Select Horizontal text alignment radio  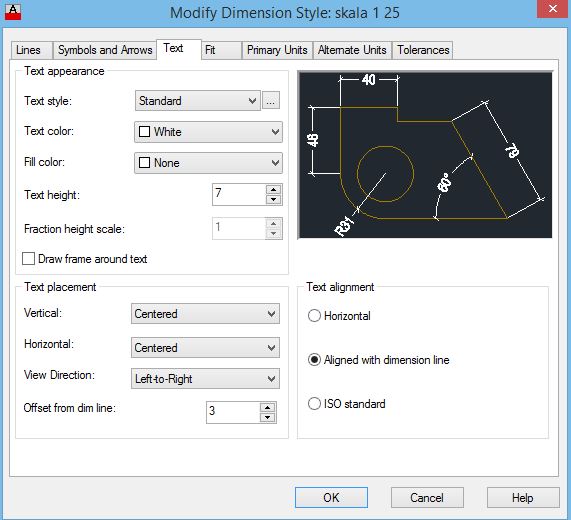click(x=314, y=316)
